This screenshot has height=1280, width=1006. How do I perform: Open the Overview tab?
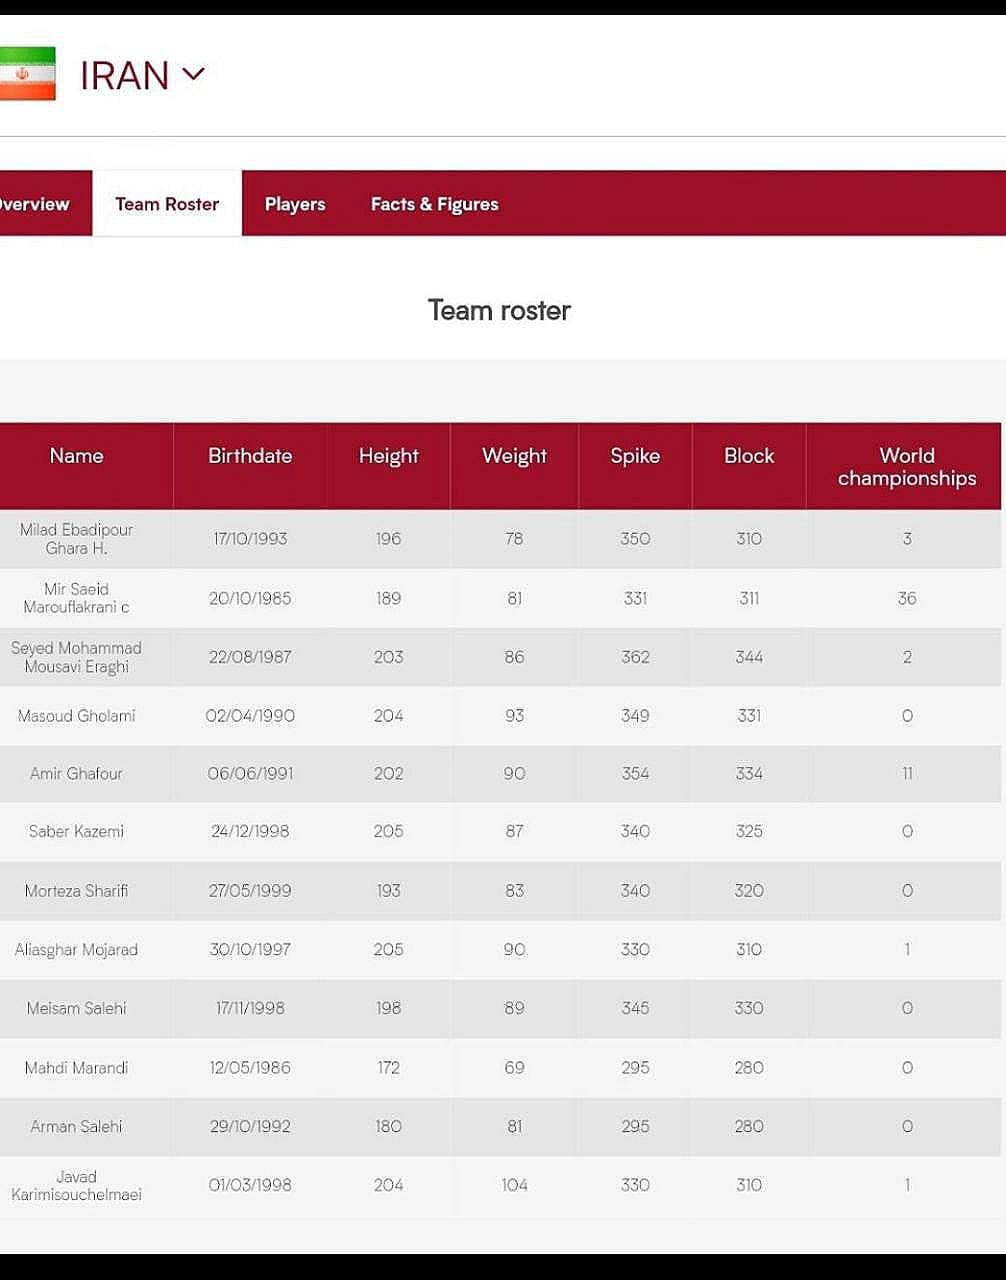point(35,204)
